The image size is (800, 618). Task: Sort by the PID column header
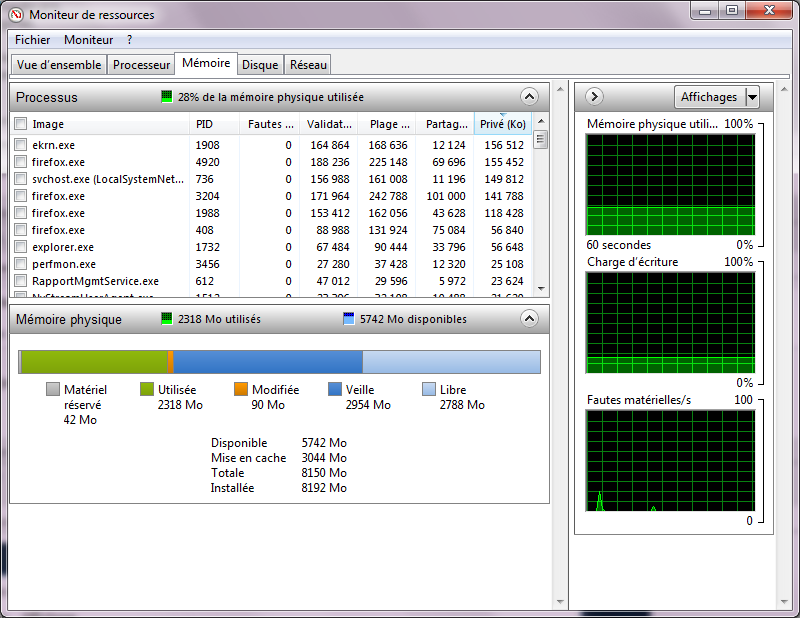pos(214,124)
